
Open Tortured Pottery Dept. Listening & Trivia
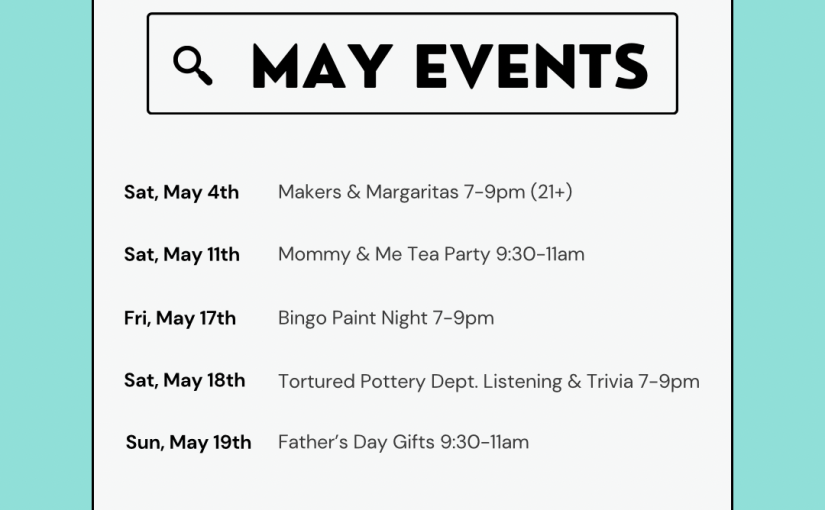point(489,382)
